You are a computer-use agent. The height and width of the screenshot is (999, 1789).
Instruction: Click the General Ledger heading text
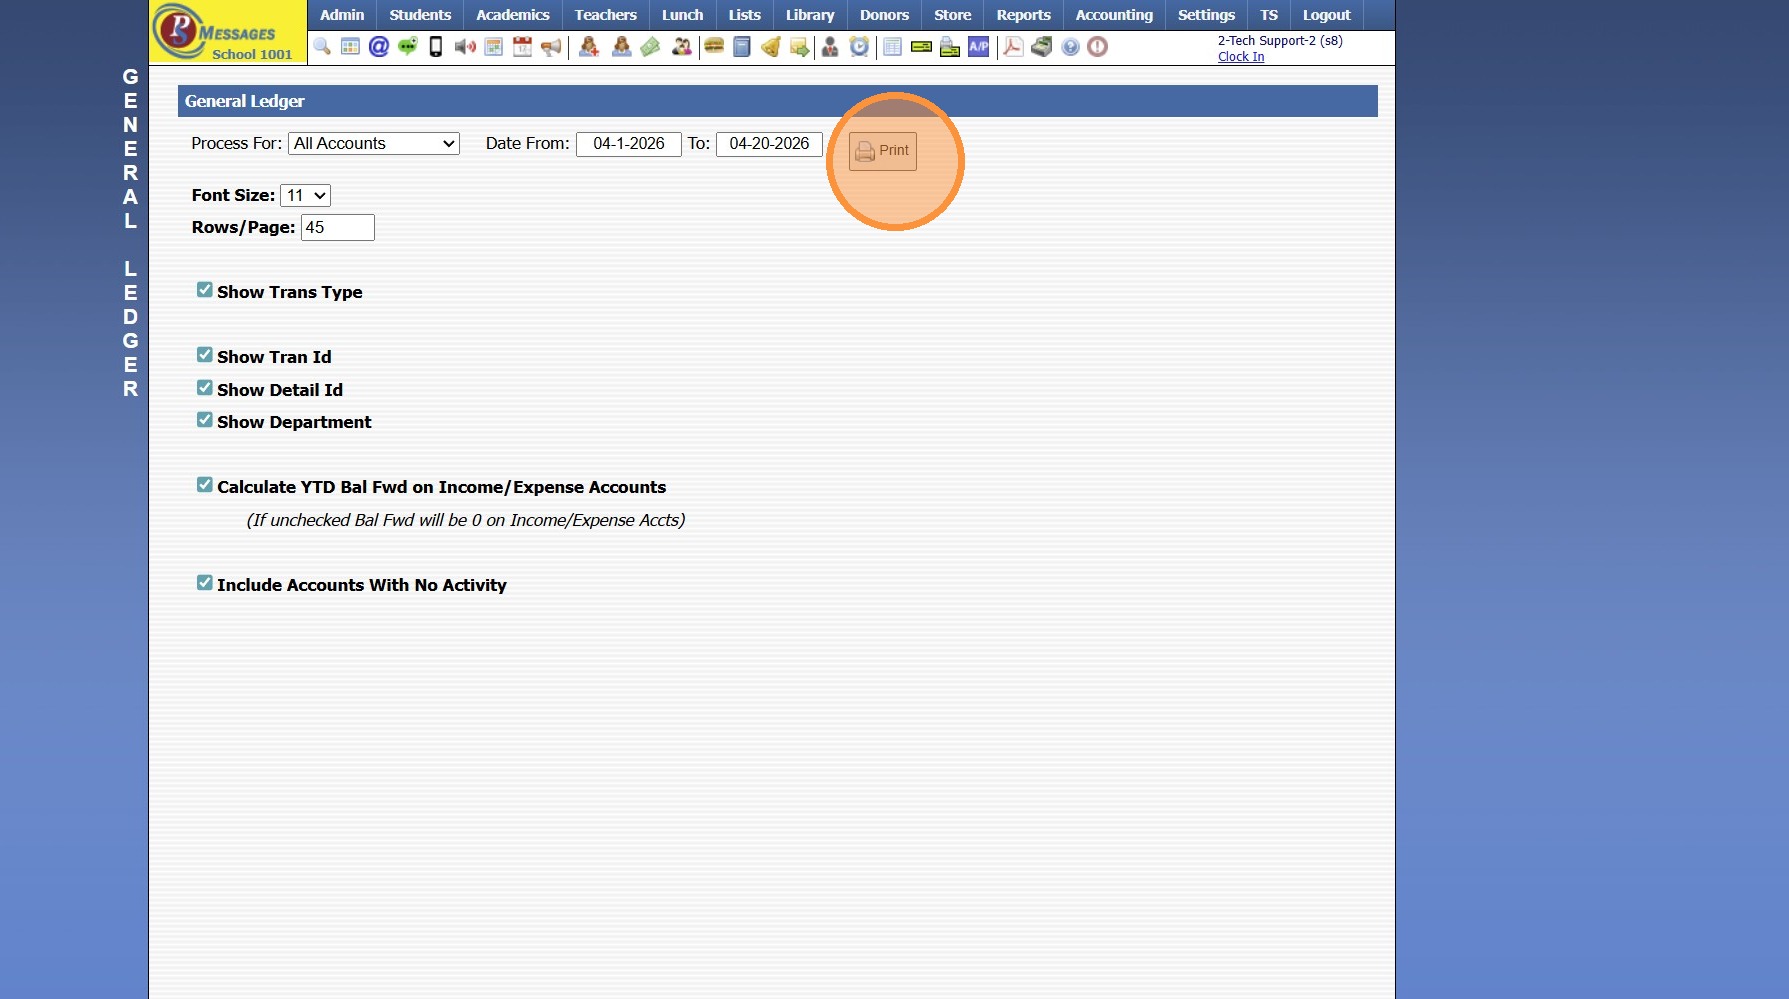click(245, 101)
